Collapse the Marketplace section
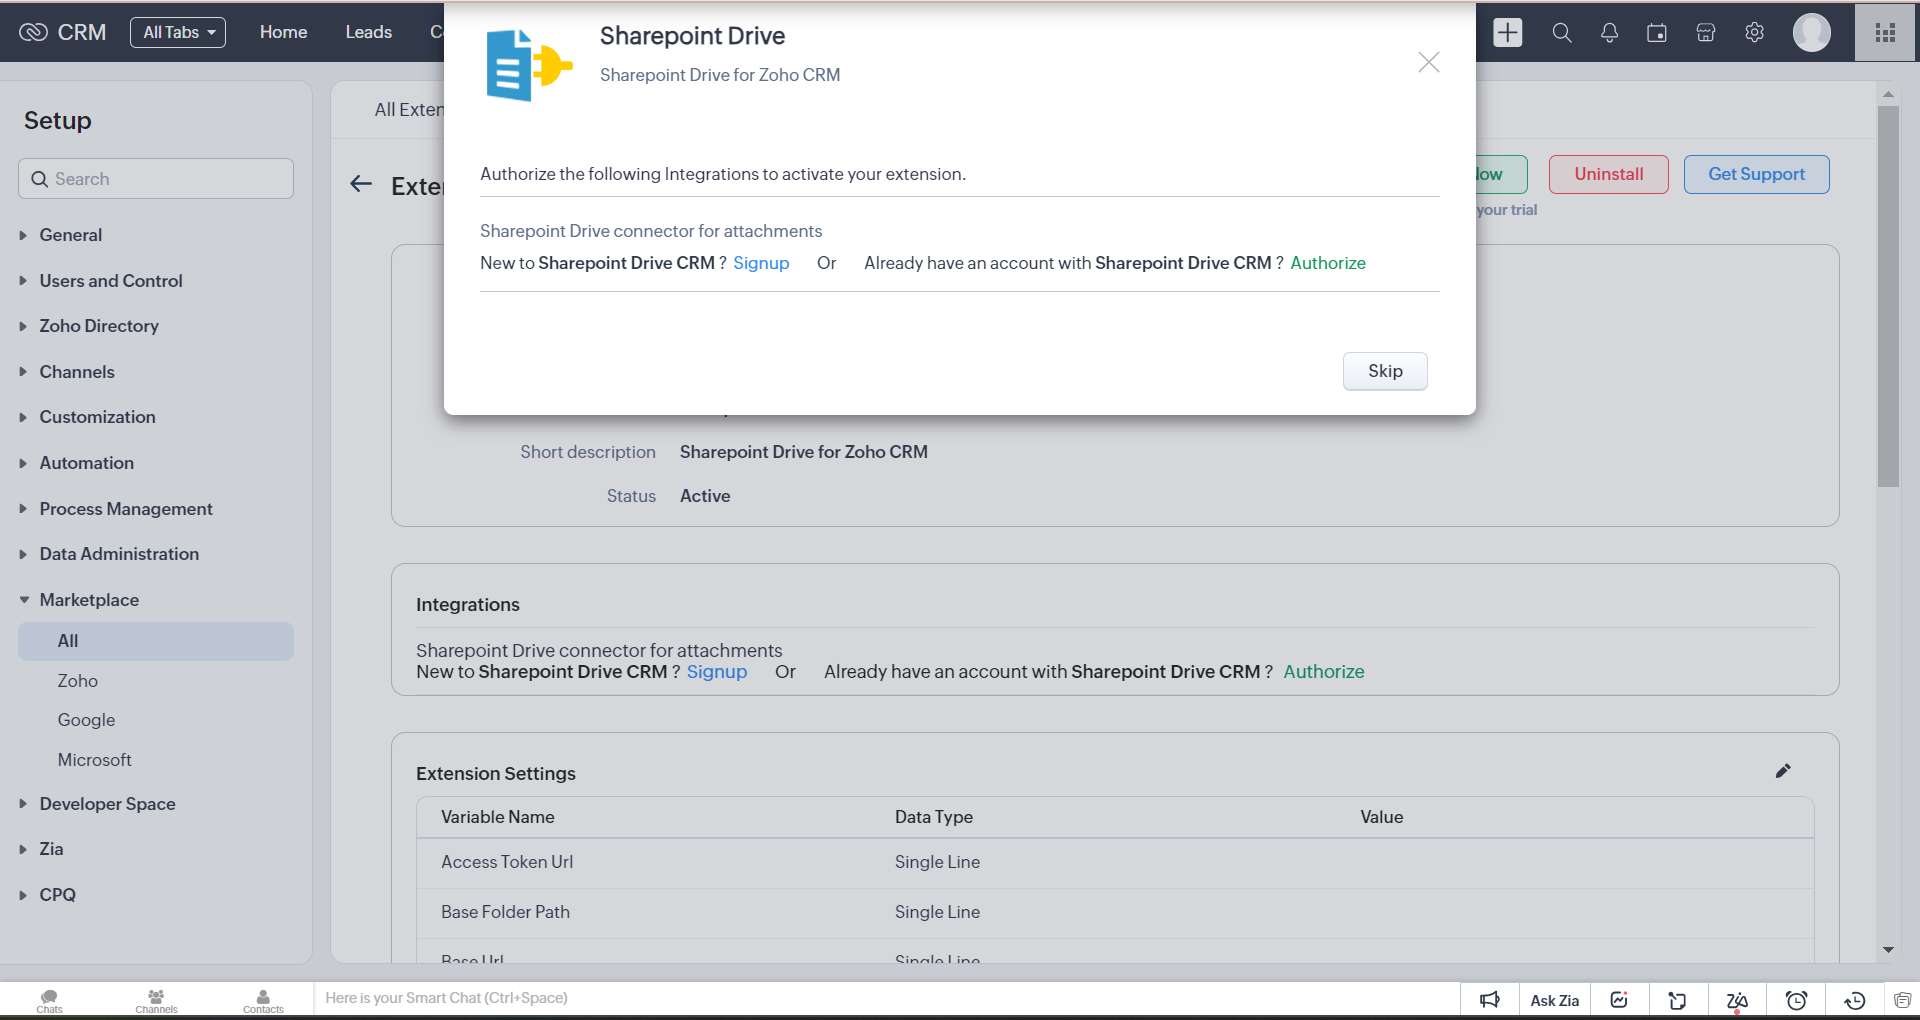 [x=88, y=600]
